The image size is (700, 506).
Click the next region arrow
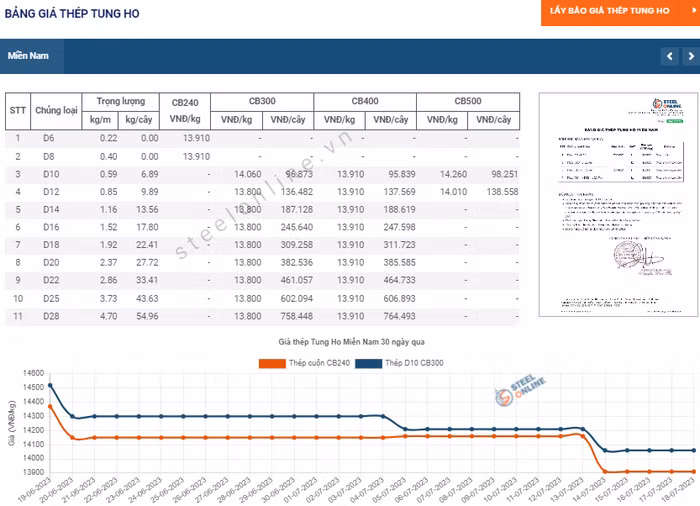tap(691, 56)
